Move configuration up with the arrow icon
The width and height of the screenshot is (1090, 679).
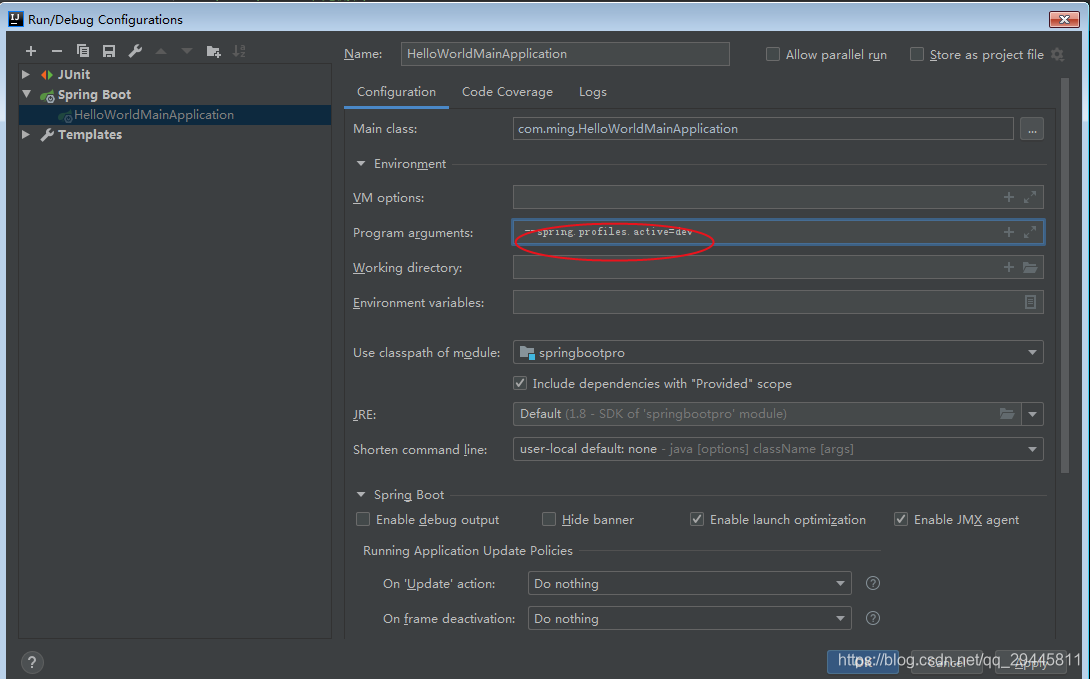click(161, 51)
